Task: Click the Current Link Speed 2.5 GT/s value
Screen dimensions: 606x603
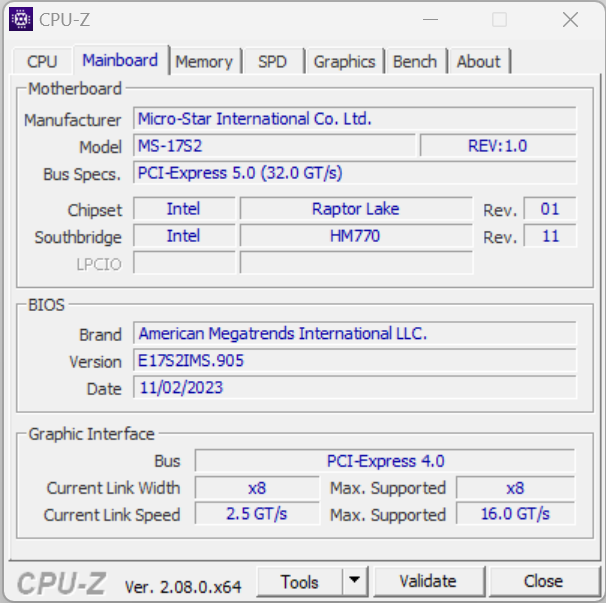Action: 257,514
